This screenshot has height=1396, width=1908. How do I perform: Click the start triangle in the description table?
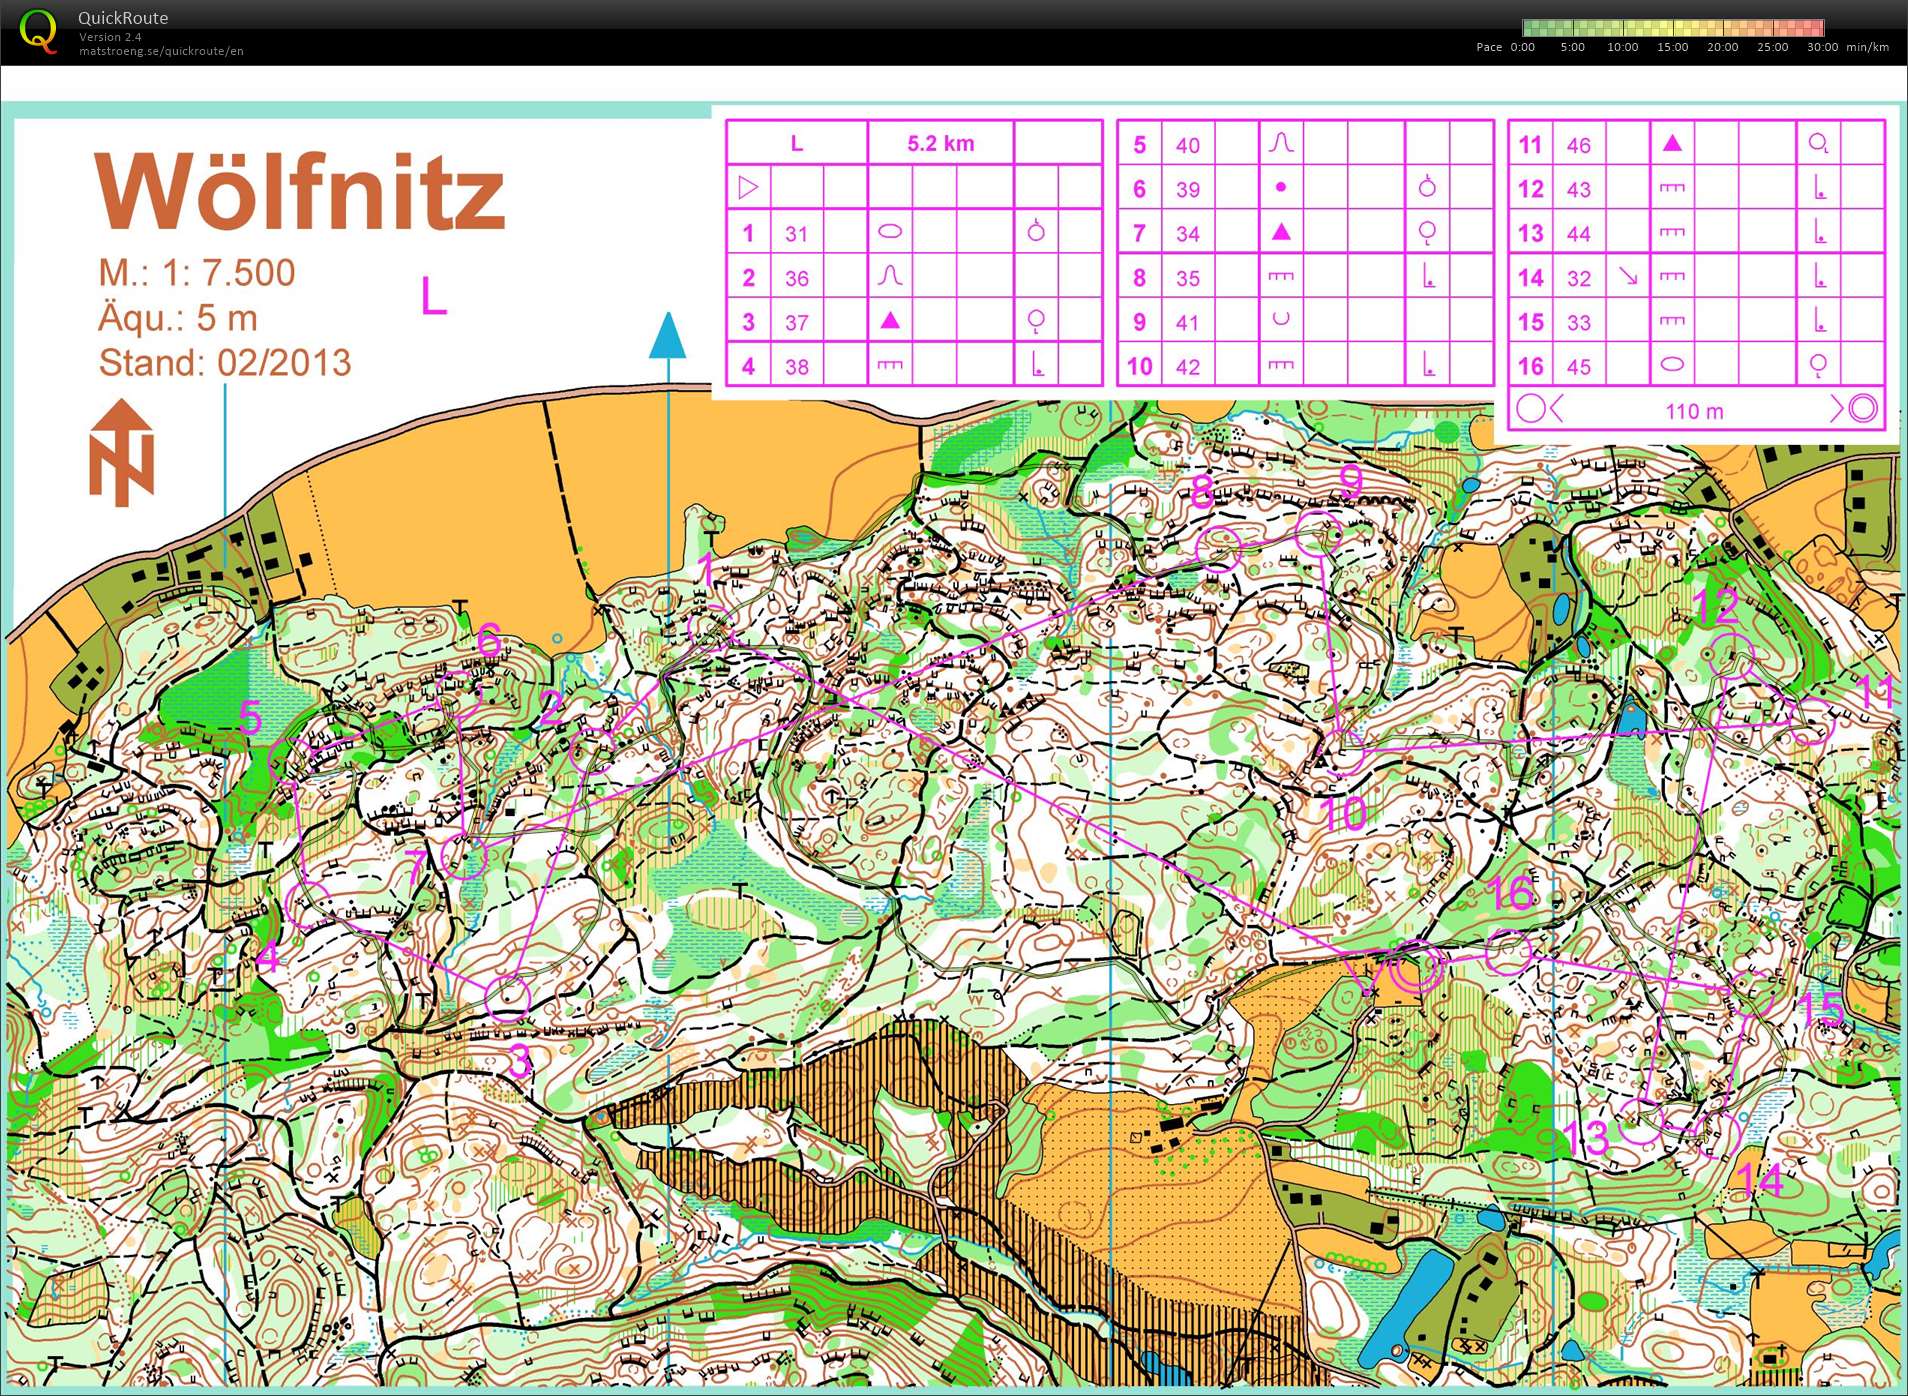pos(747,187)
